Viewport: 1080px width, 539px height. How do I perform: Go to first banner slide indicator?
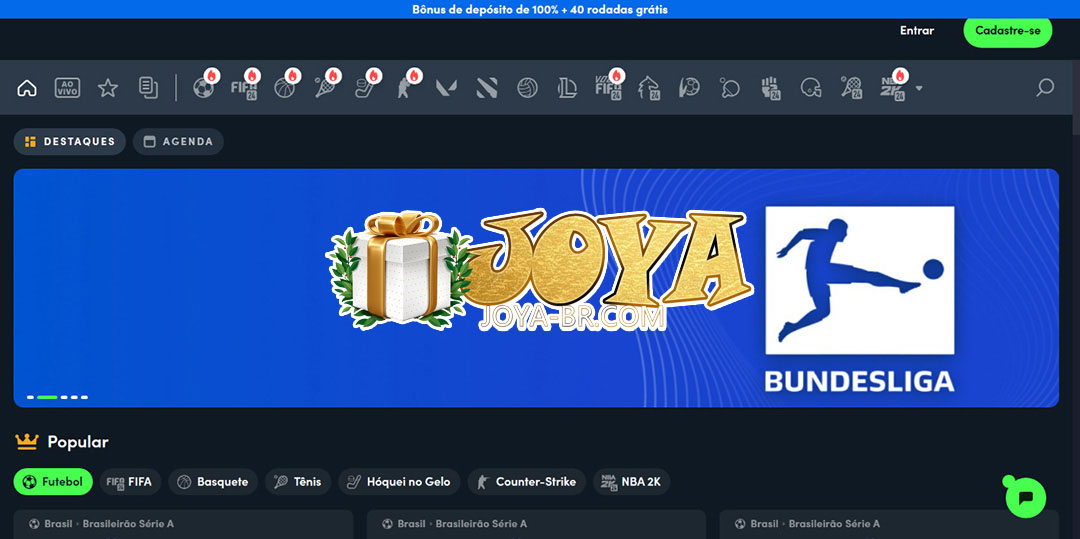30,397
